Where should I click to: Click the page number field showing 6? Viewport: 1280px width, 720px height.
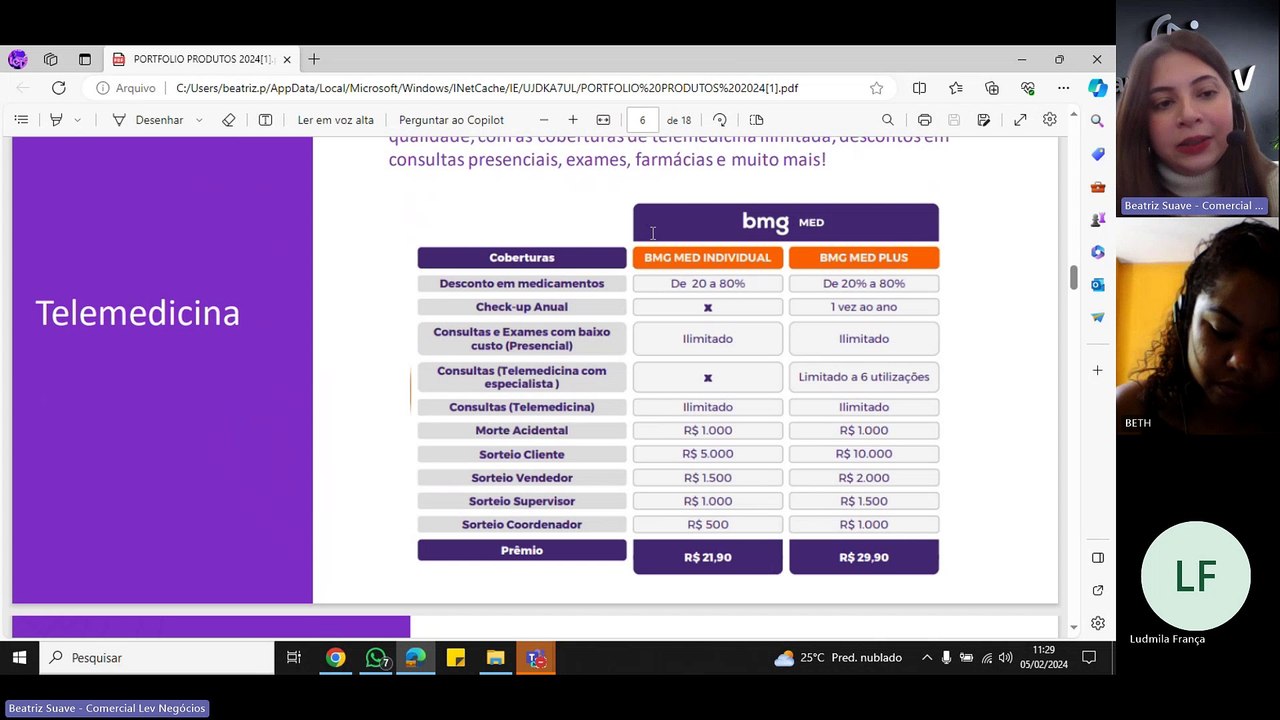643,120
